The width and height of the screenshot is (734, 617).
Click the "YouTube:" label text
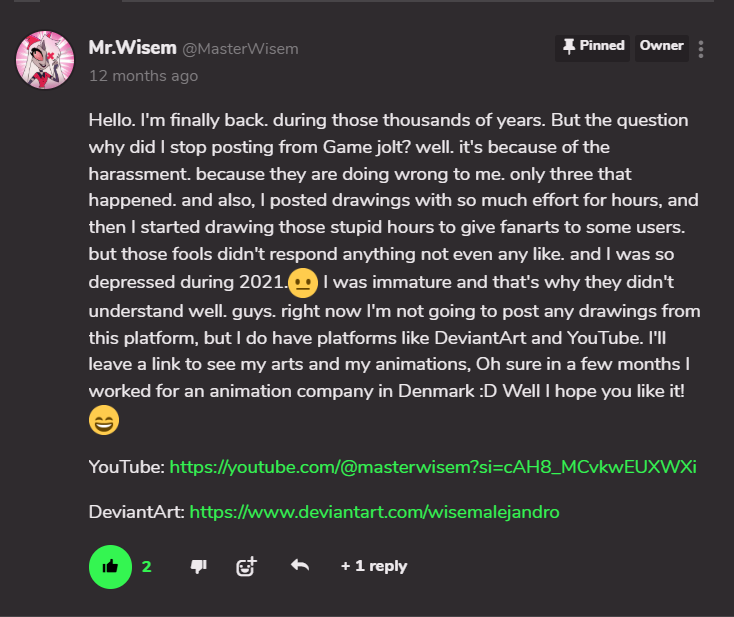coord(127,467)
